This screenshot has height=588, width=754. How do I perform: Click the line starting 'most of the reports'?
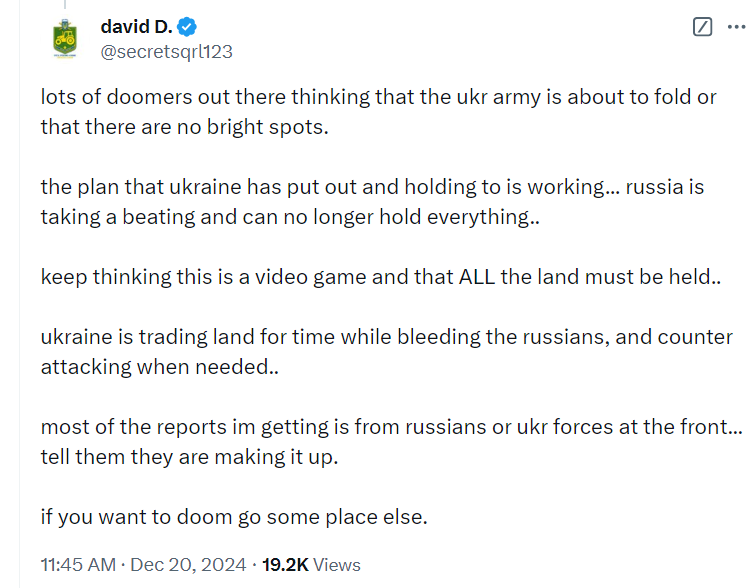pos(391,427)
